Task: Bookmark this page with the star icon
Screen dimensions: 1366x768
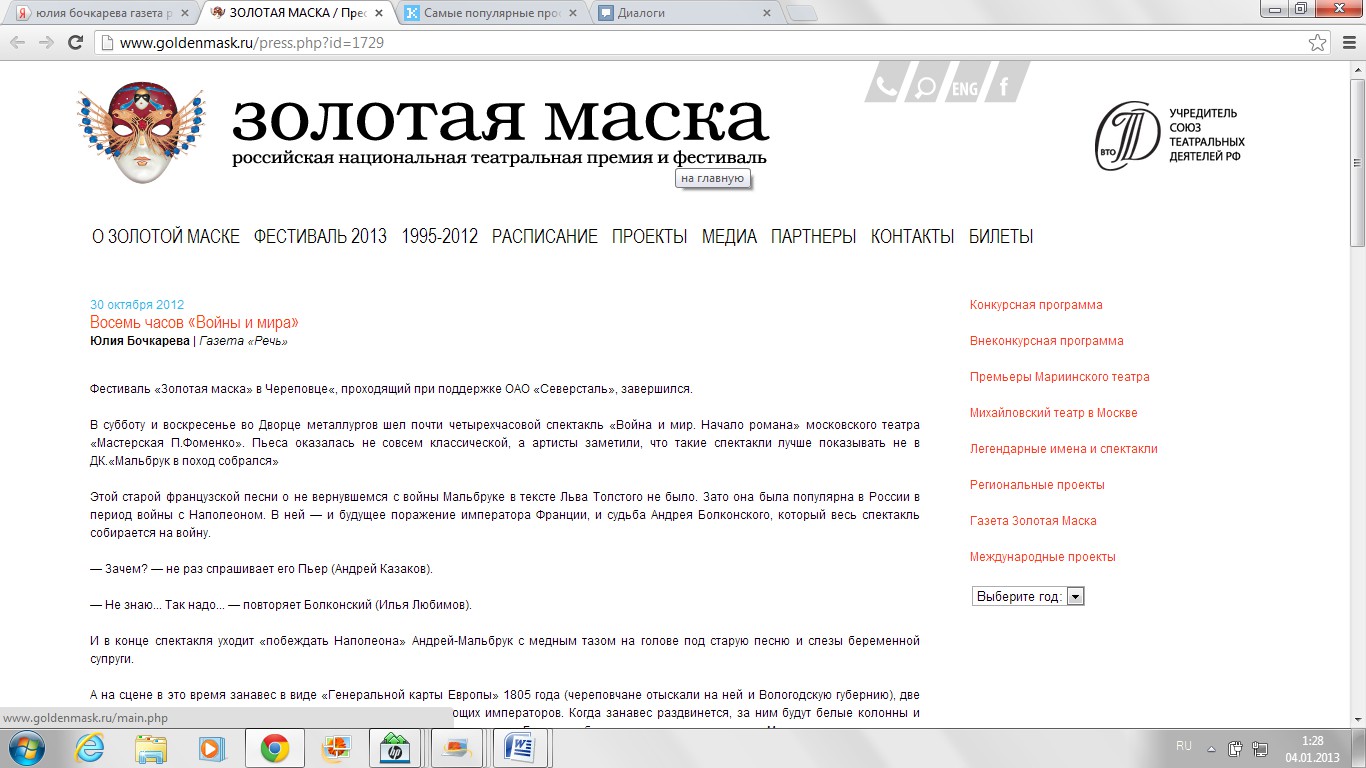Action: pyautogui.click(x=1318, y=43)
